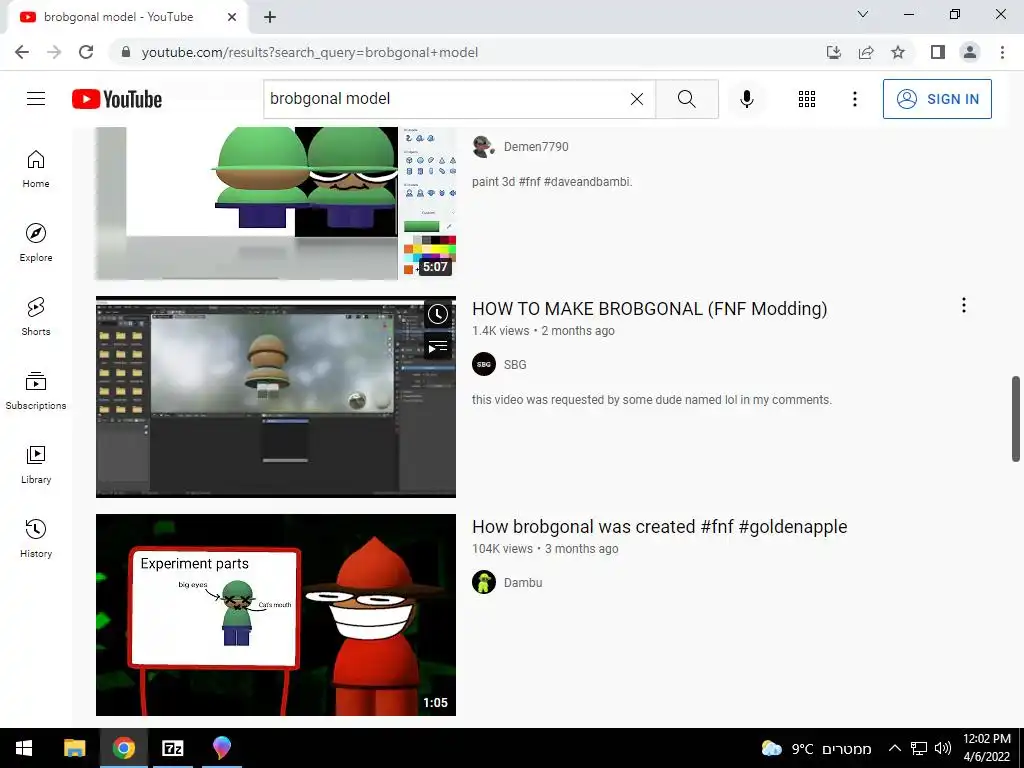Reload the page
The height and width of the screenshot is (768, 1024).
(x=86, y=52)
